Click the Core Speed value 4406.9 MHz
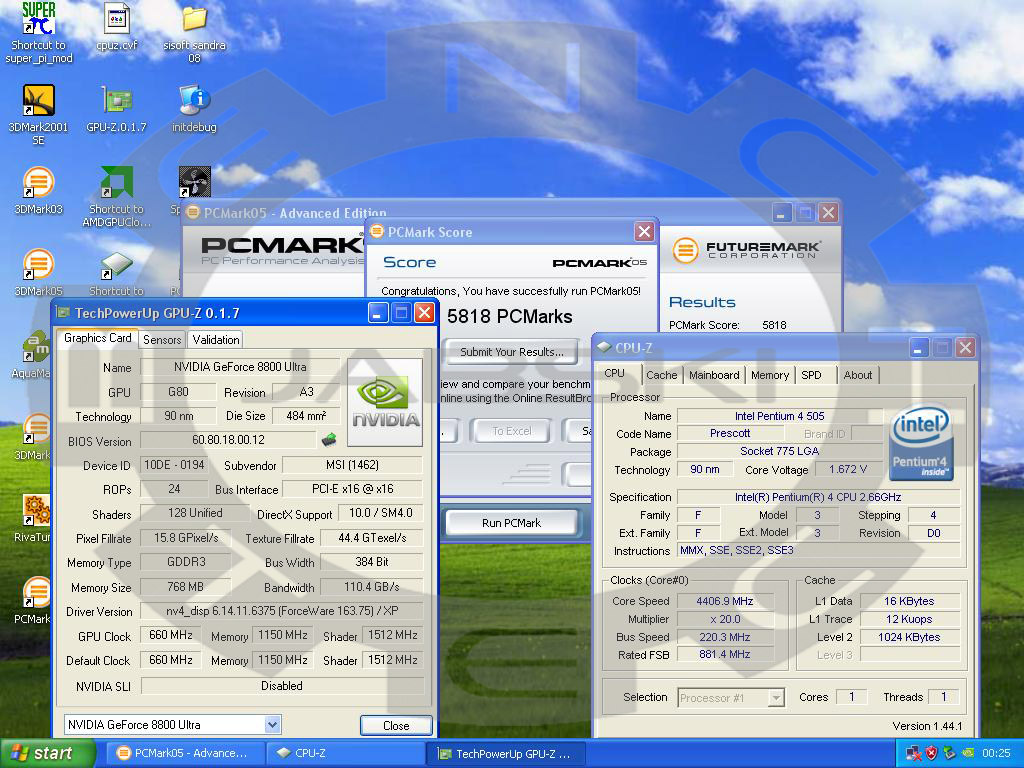The image size is (1024, 768). (725, 601)
